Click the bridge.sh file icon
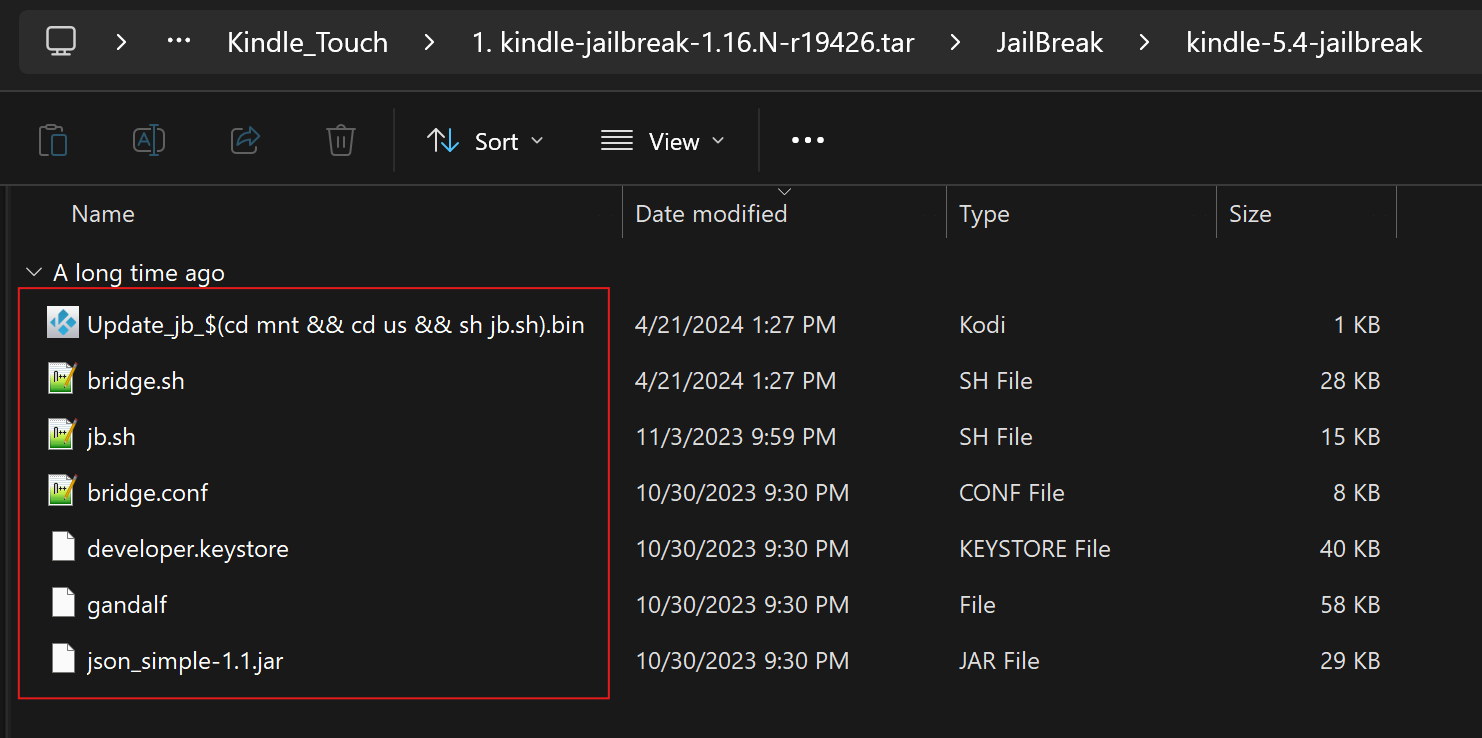 pyautogui.click(x=63, y=379)
